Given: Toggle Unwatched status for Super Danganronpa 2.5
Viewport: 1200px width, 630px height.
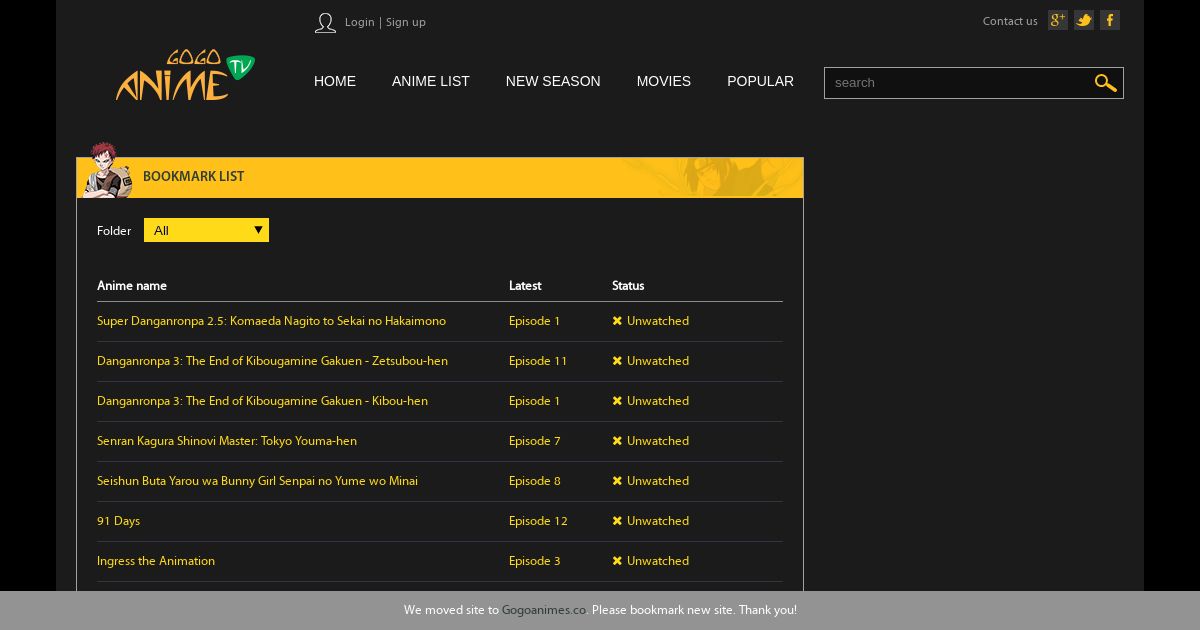Looking at the screenshot, I should (x=658, y=321).
